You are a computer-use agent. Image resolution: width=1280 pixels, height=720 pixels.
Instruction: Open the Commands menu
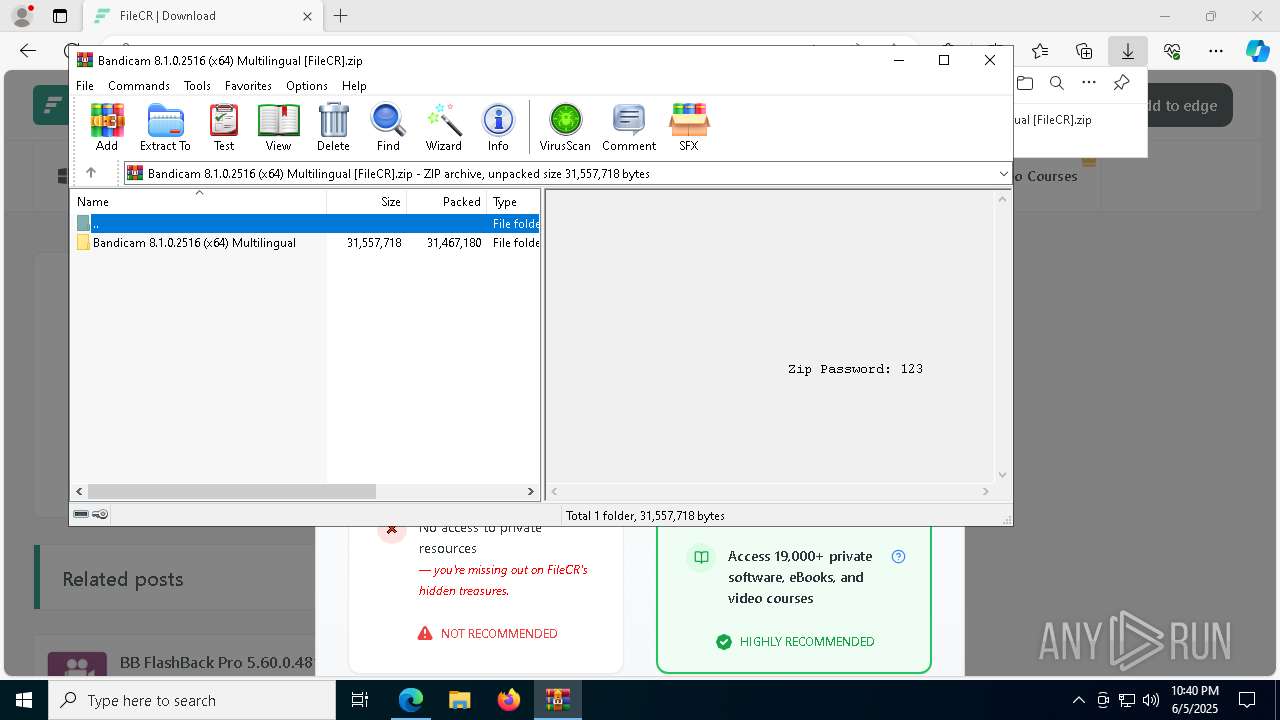(x=139, y=86)
